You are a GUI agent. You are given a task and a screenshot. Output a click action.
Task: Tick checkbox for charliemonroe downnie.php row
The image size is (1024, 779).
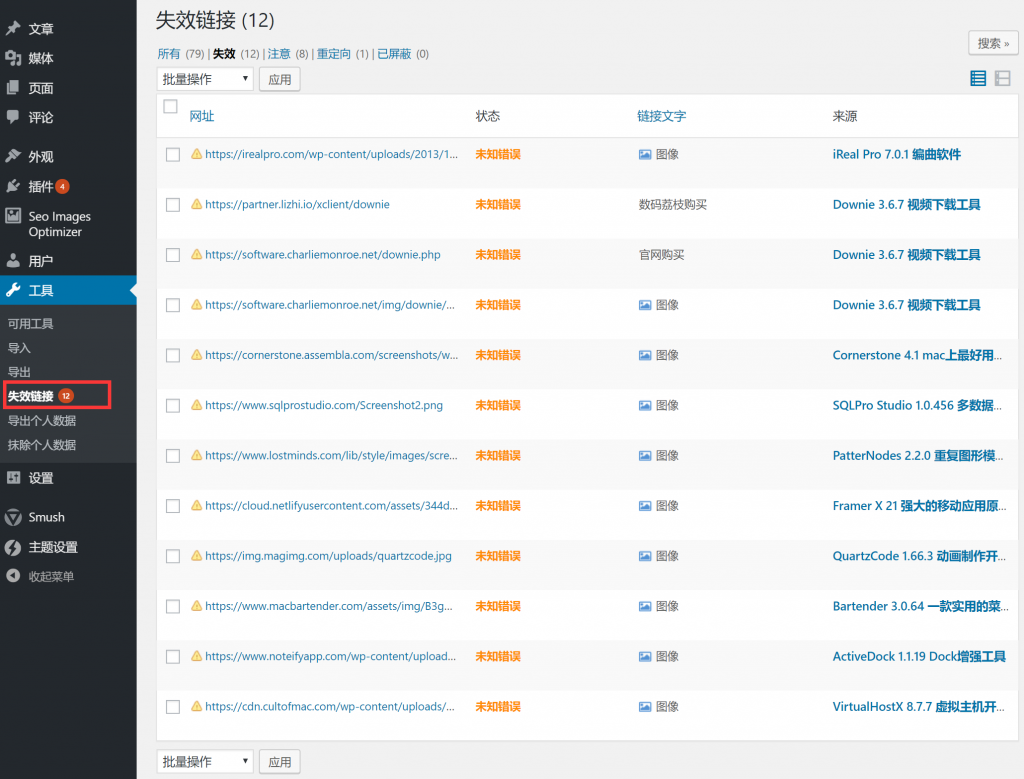tap(173, 255)
